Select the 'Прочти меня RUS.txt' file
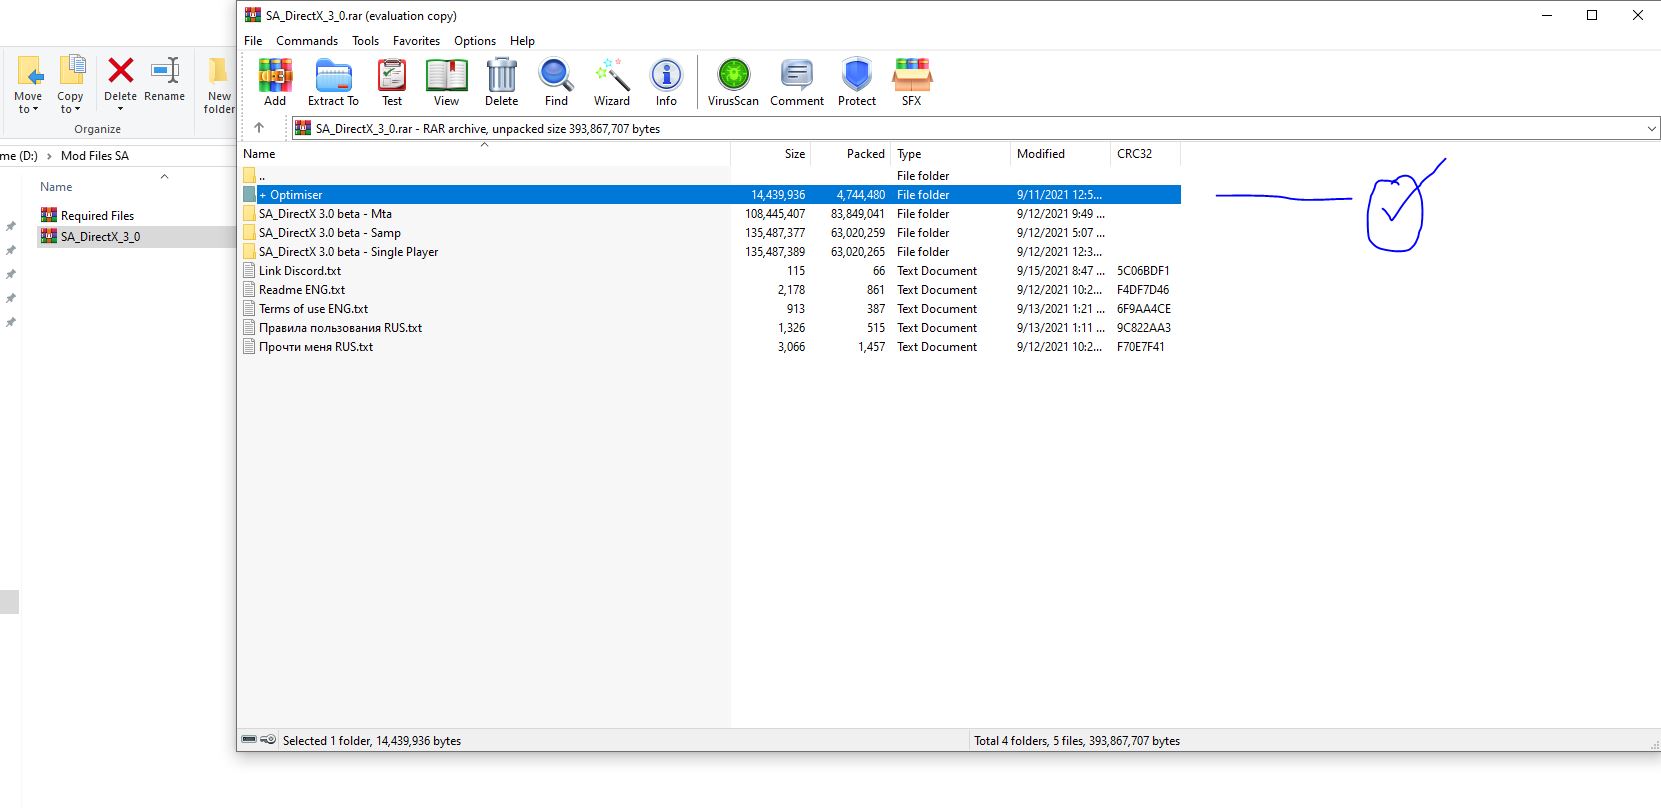 [710, 347]
